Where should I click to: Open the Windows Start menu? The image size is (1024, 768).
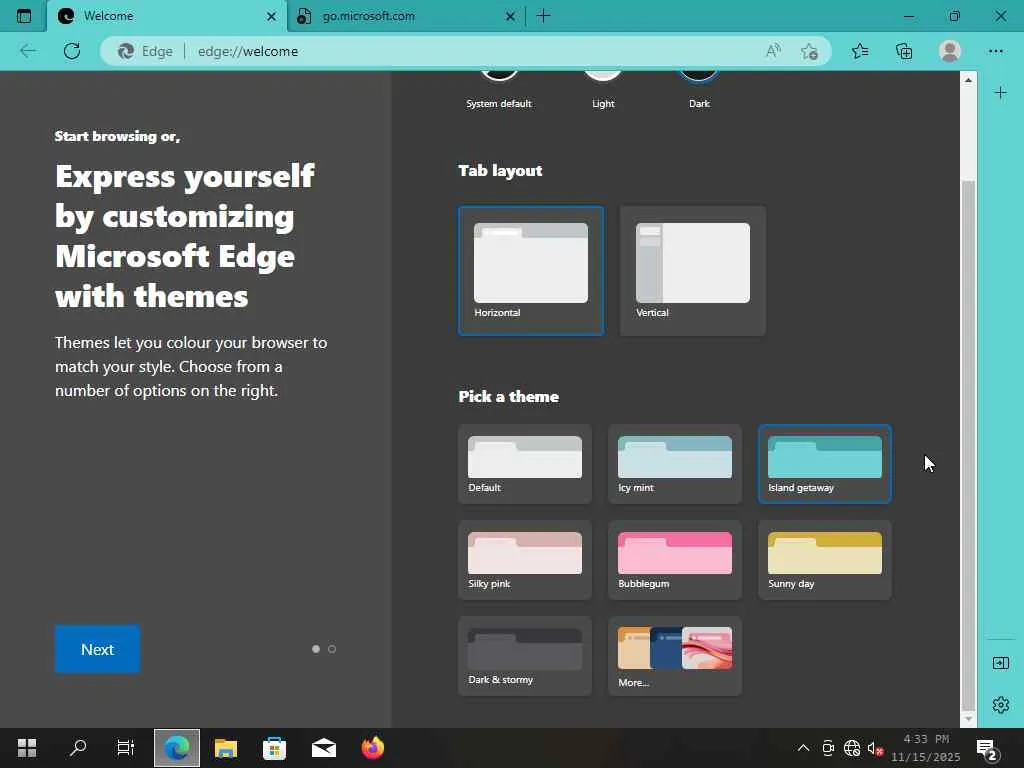pos(27,748)
